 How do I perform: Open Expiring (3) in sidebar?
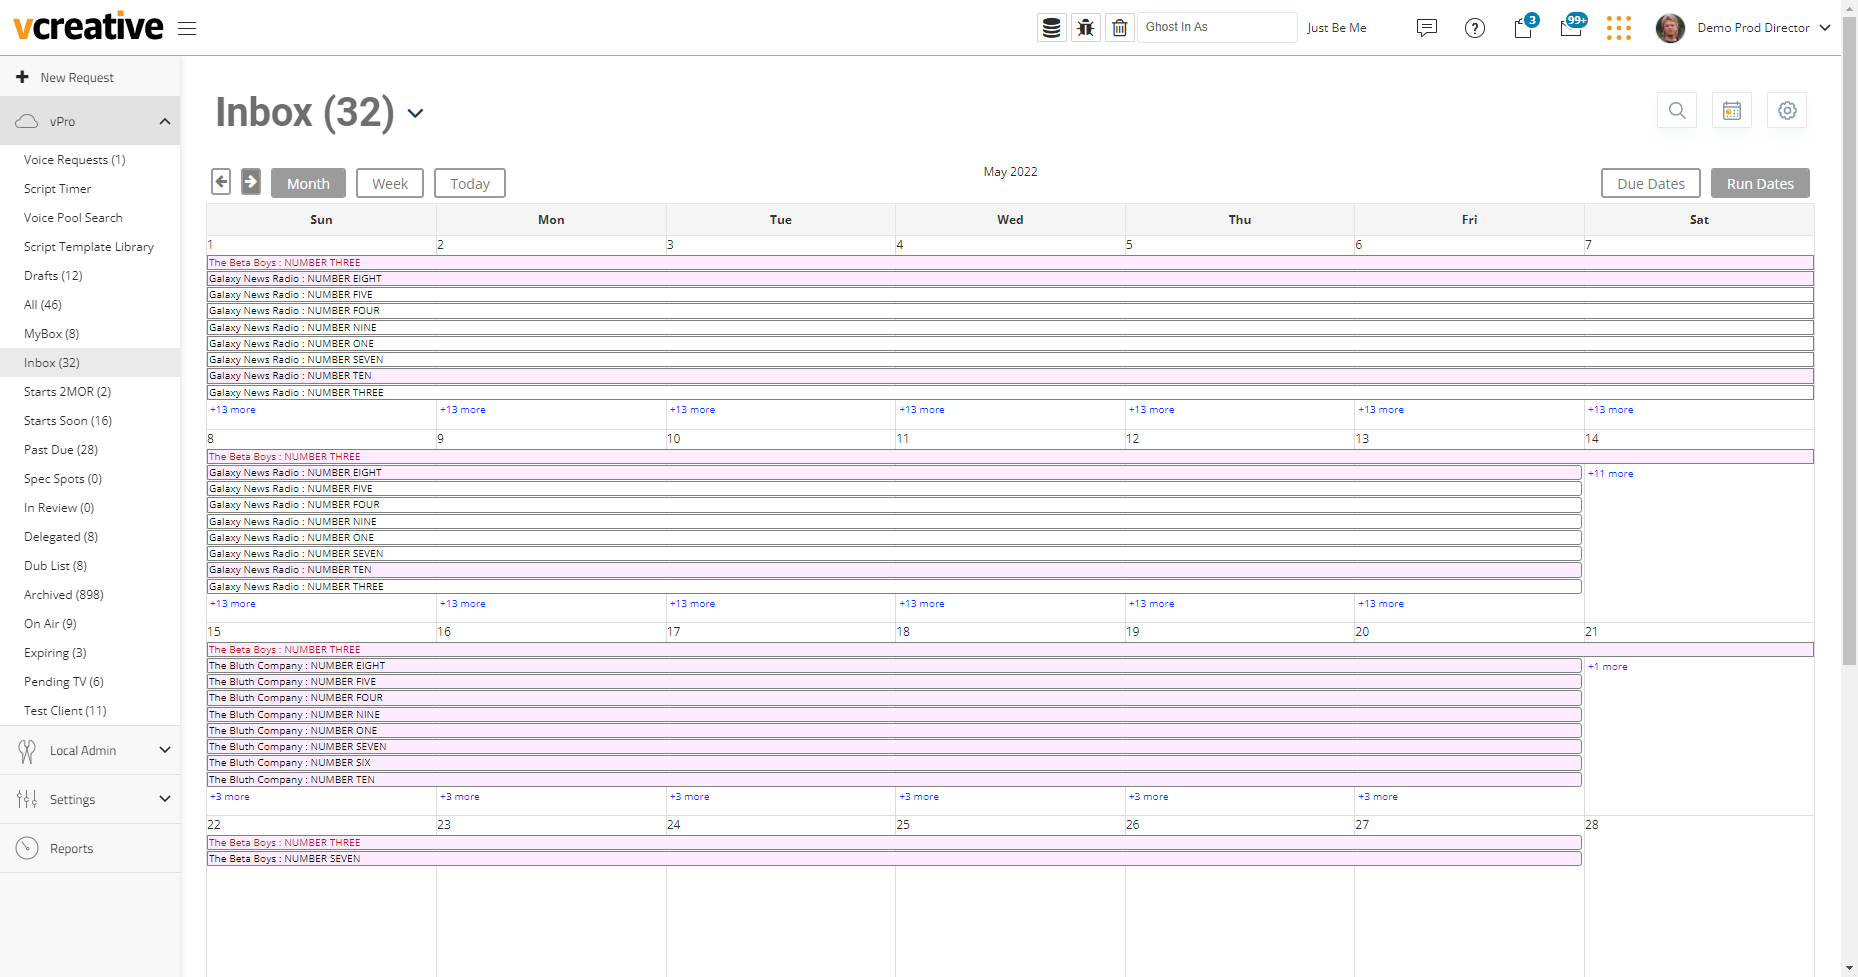point(55,653)
